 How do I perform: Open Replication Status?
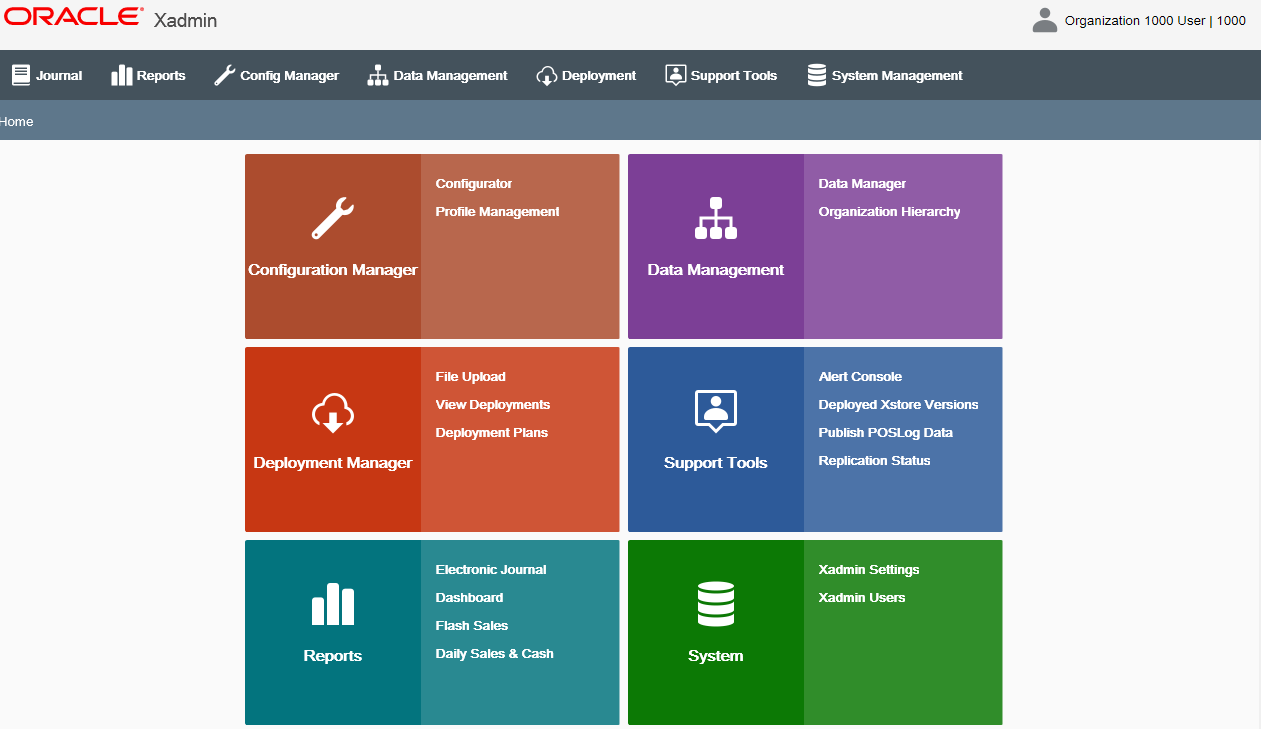[x=874, y=461]
